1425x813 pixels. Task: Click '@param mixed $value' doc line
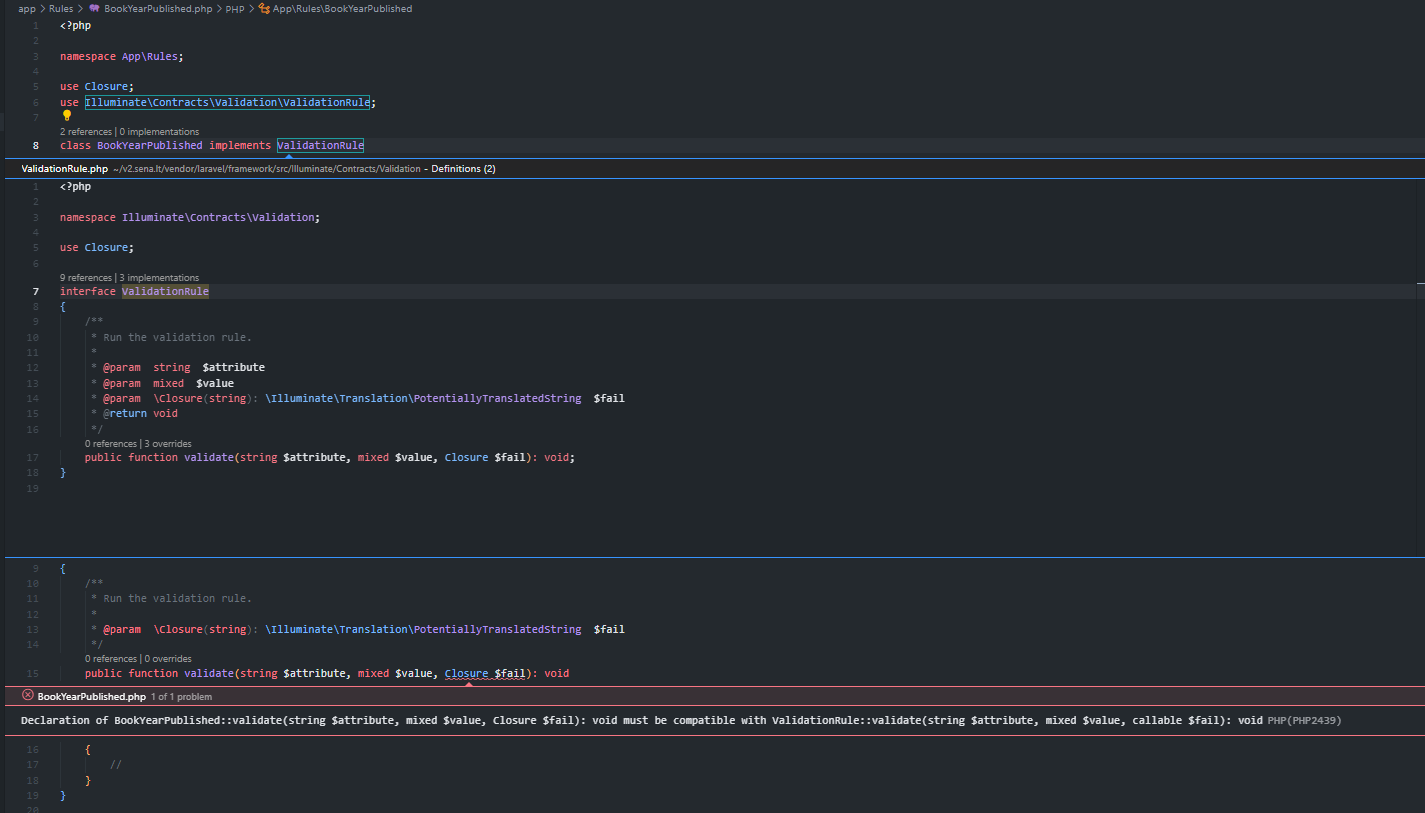[x=168, y=383]
